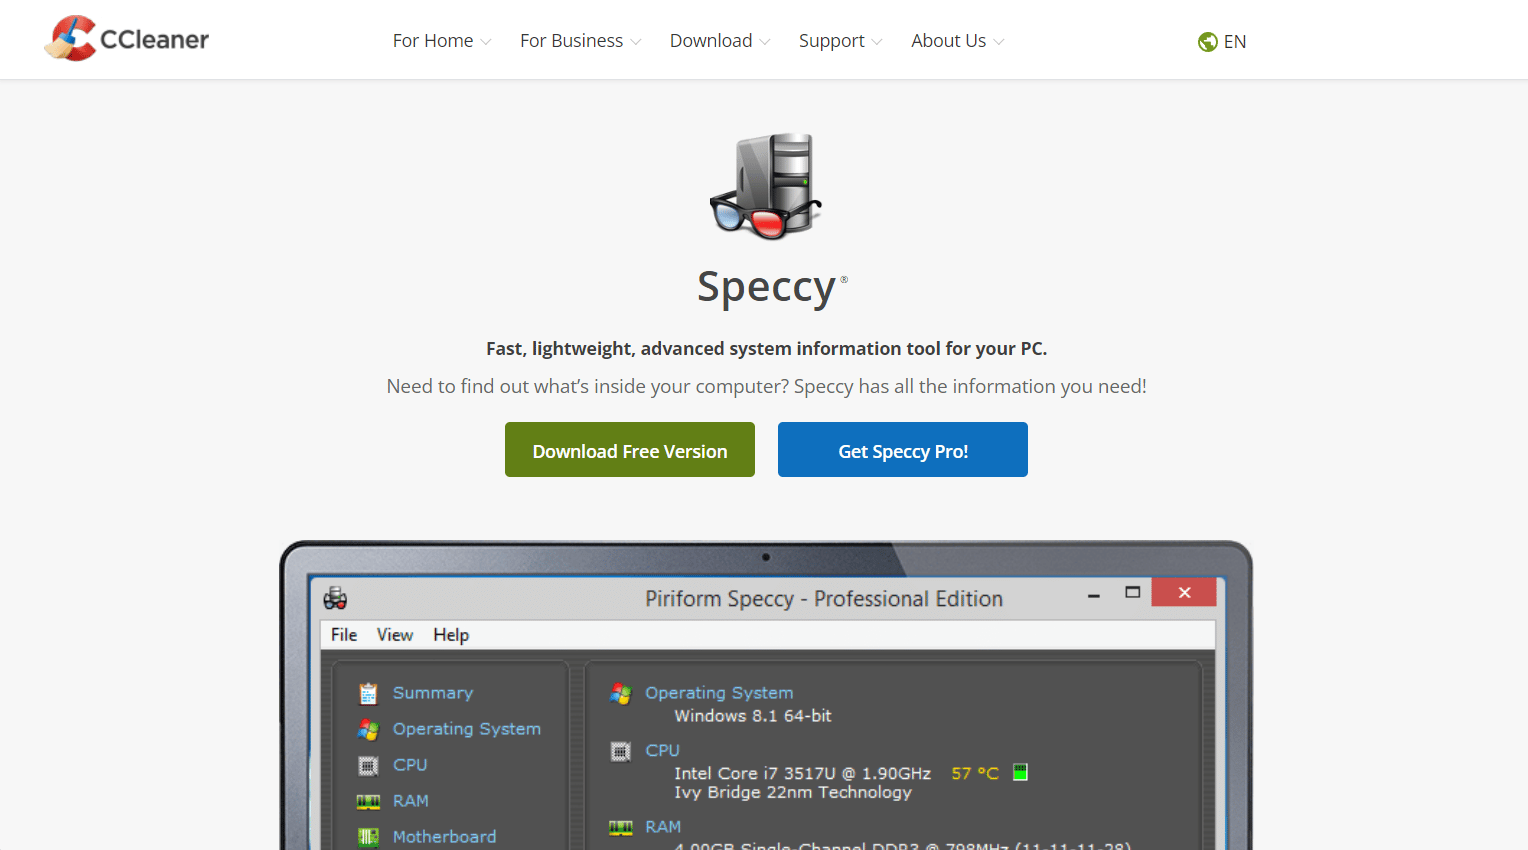The width and height of the screenshot is (1528, 850).
Task: Click the CPU chip icon in main panel
Action: [x=621, y=751]
